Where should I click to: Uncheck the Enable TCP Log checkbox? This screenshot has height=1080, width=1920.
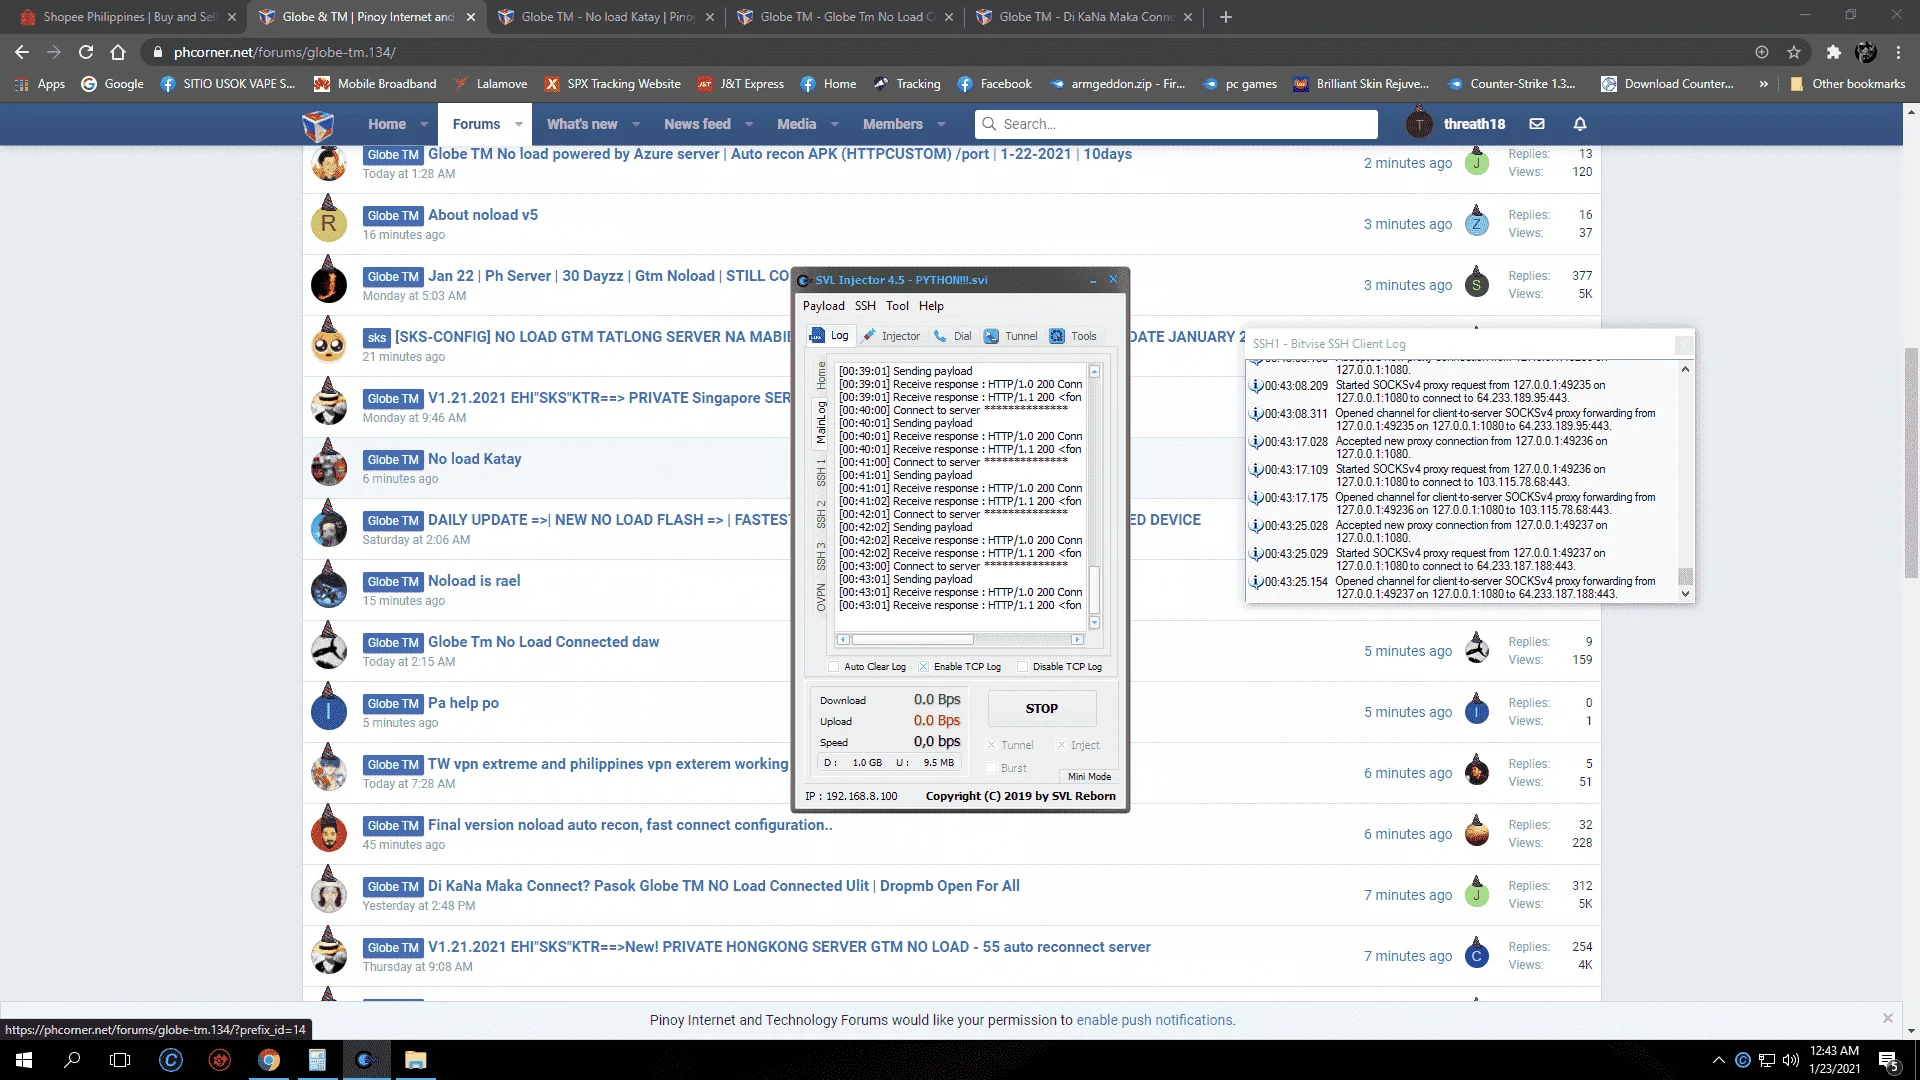924,667
